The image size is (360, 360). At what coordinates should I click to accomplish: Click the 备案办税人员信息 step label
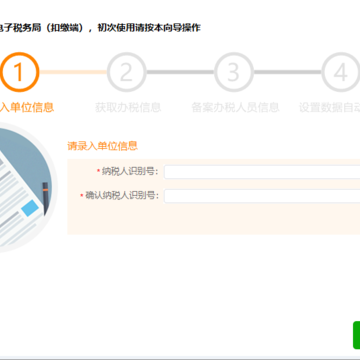(x=235, y=107)
